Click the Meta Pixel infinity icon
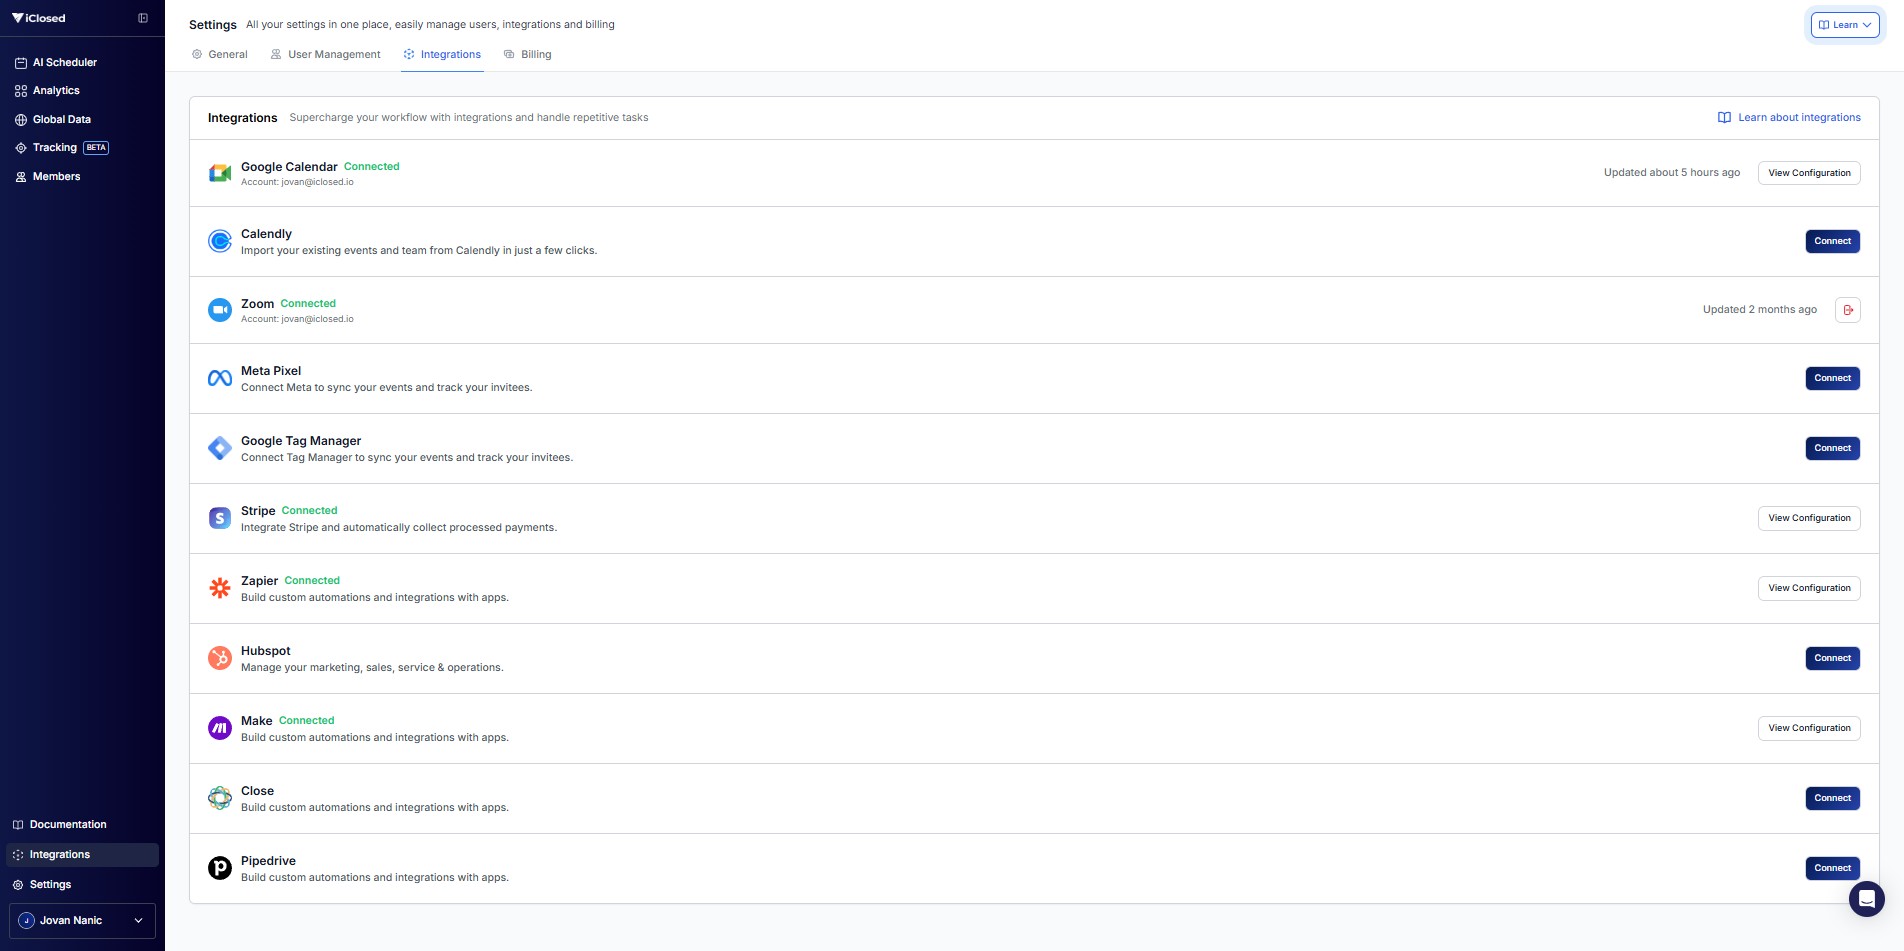 tap(220, 378)
